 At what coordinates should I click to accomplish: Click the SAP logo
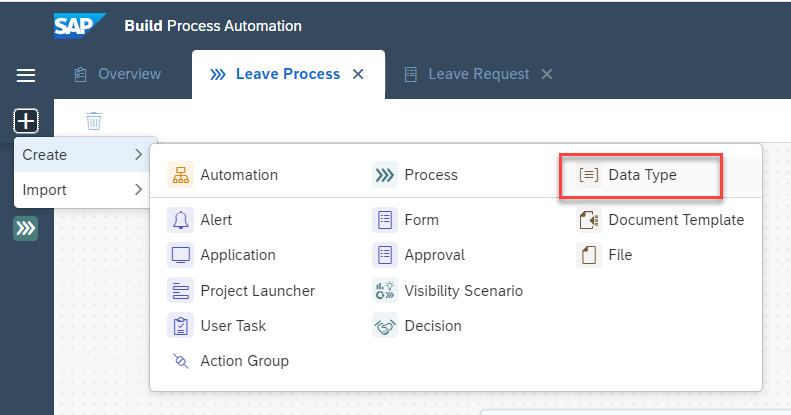[x=79, y=25]
